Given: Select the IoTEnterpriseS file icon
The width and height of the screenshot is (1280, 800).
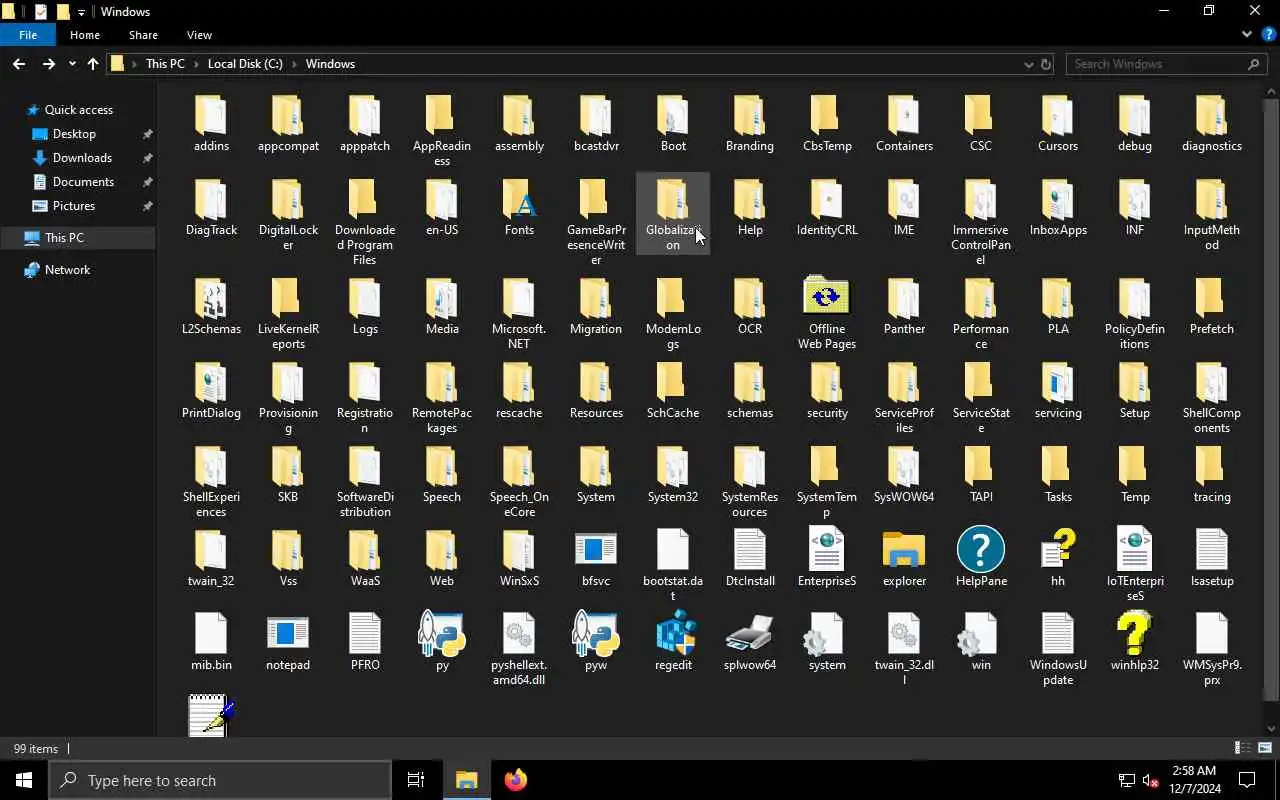Looking at the screenshot, I should [1134, 550].
